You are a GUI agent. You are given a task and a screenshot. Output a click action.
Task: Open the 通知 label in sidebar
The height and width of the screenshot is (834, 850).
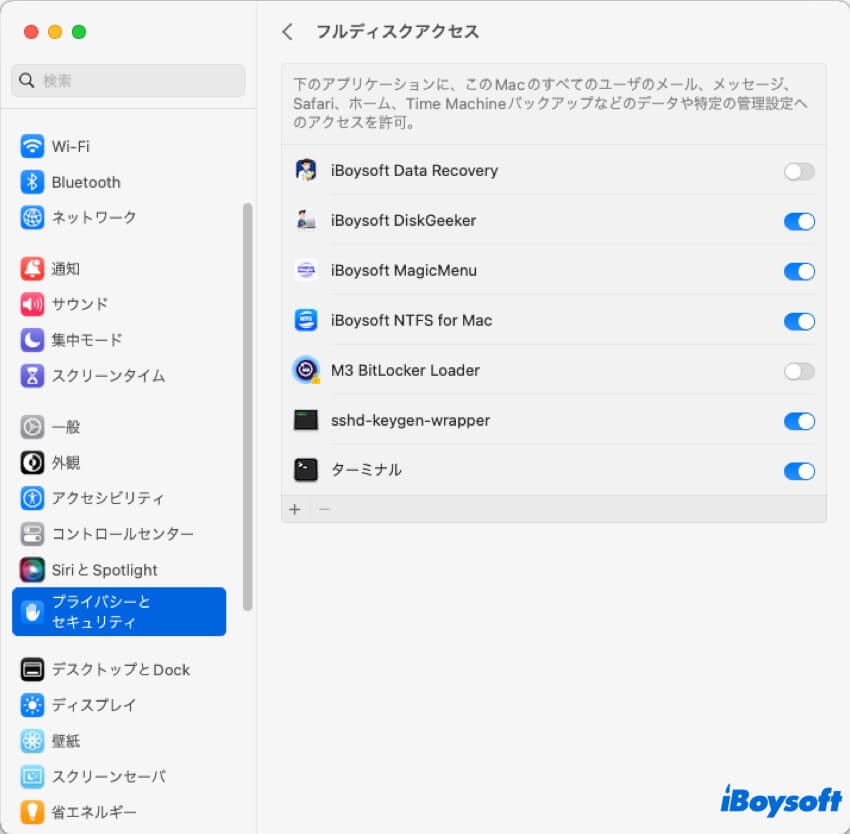(66, 268)
